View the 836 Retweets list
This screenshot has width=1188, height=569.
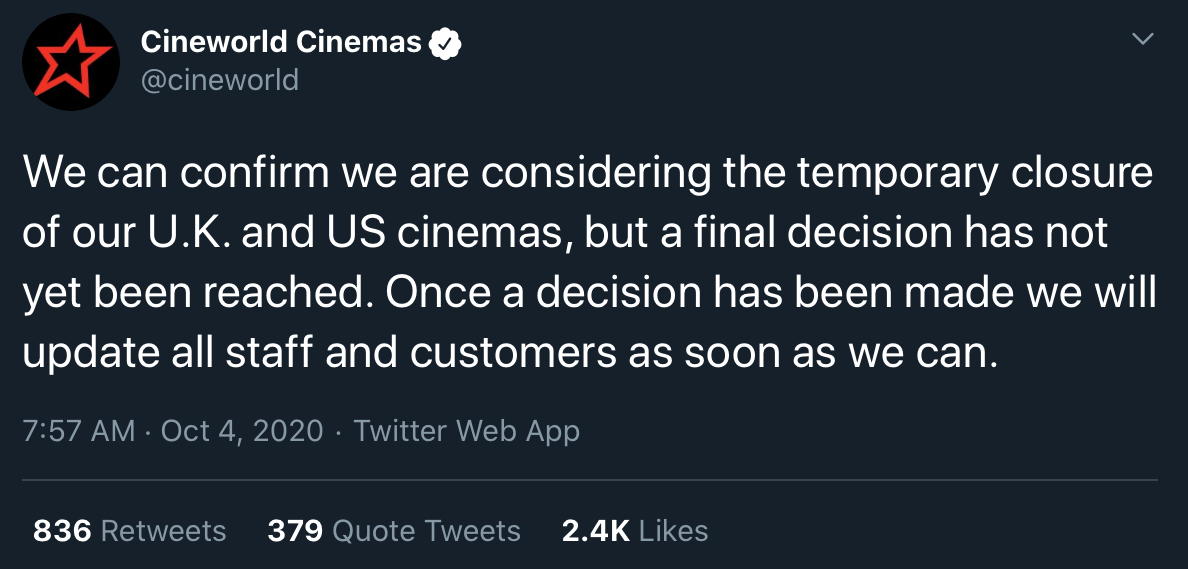pyautogui.click(x=130, y=530)
